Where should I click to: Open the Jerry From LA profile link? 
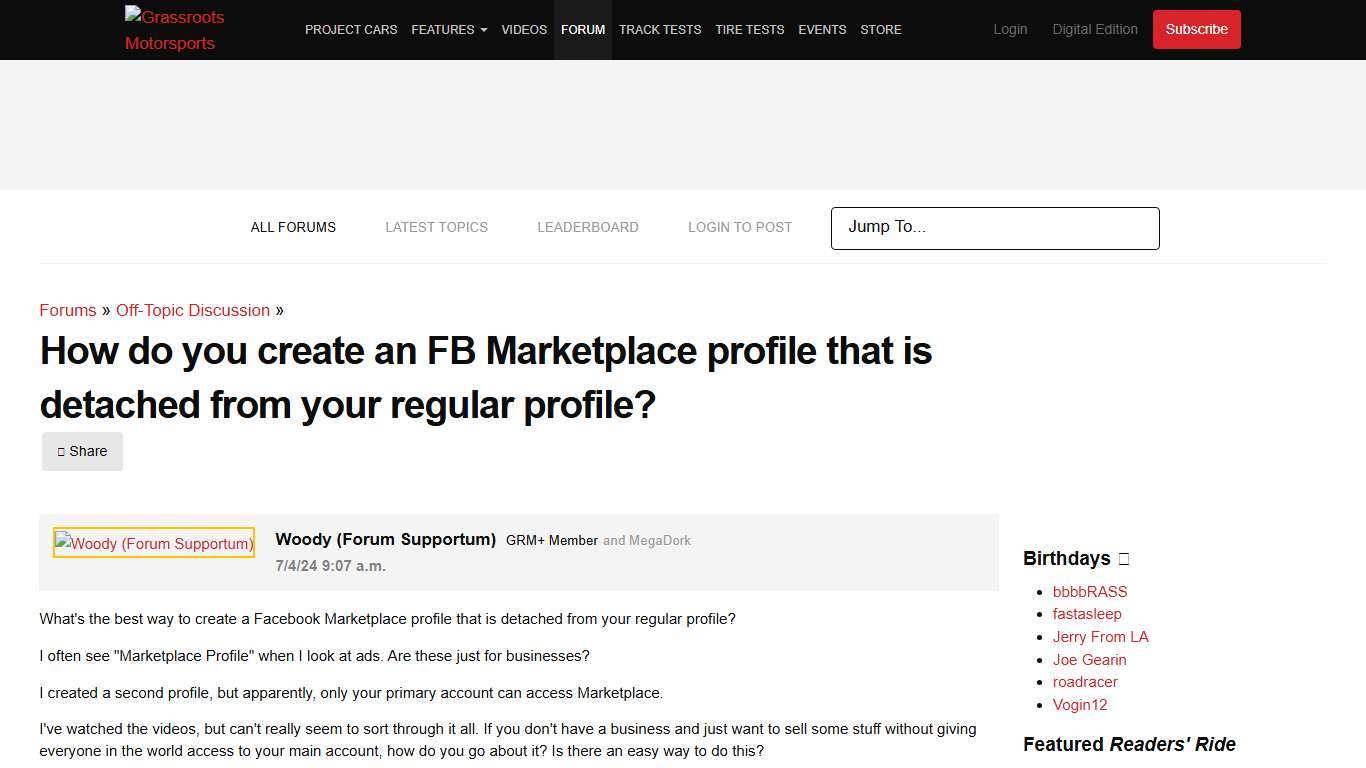click(1100, 636)
